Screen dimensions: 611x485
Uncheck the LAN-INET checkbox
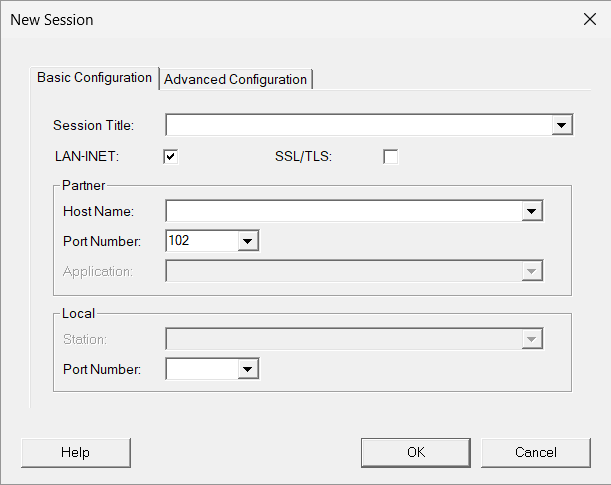pos(171,157)
